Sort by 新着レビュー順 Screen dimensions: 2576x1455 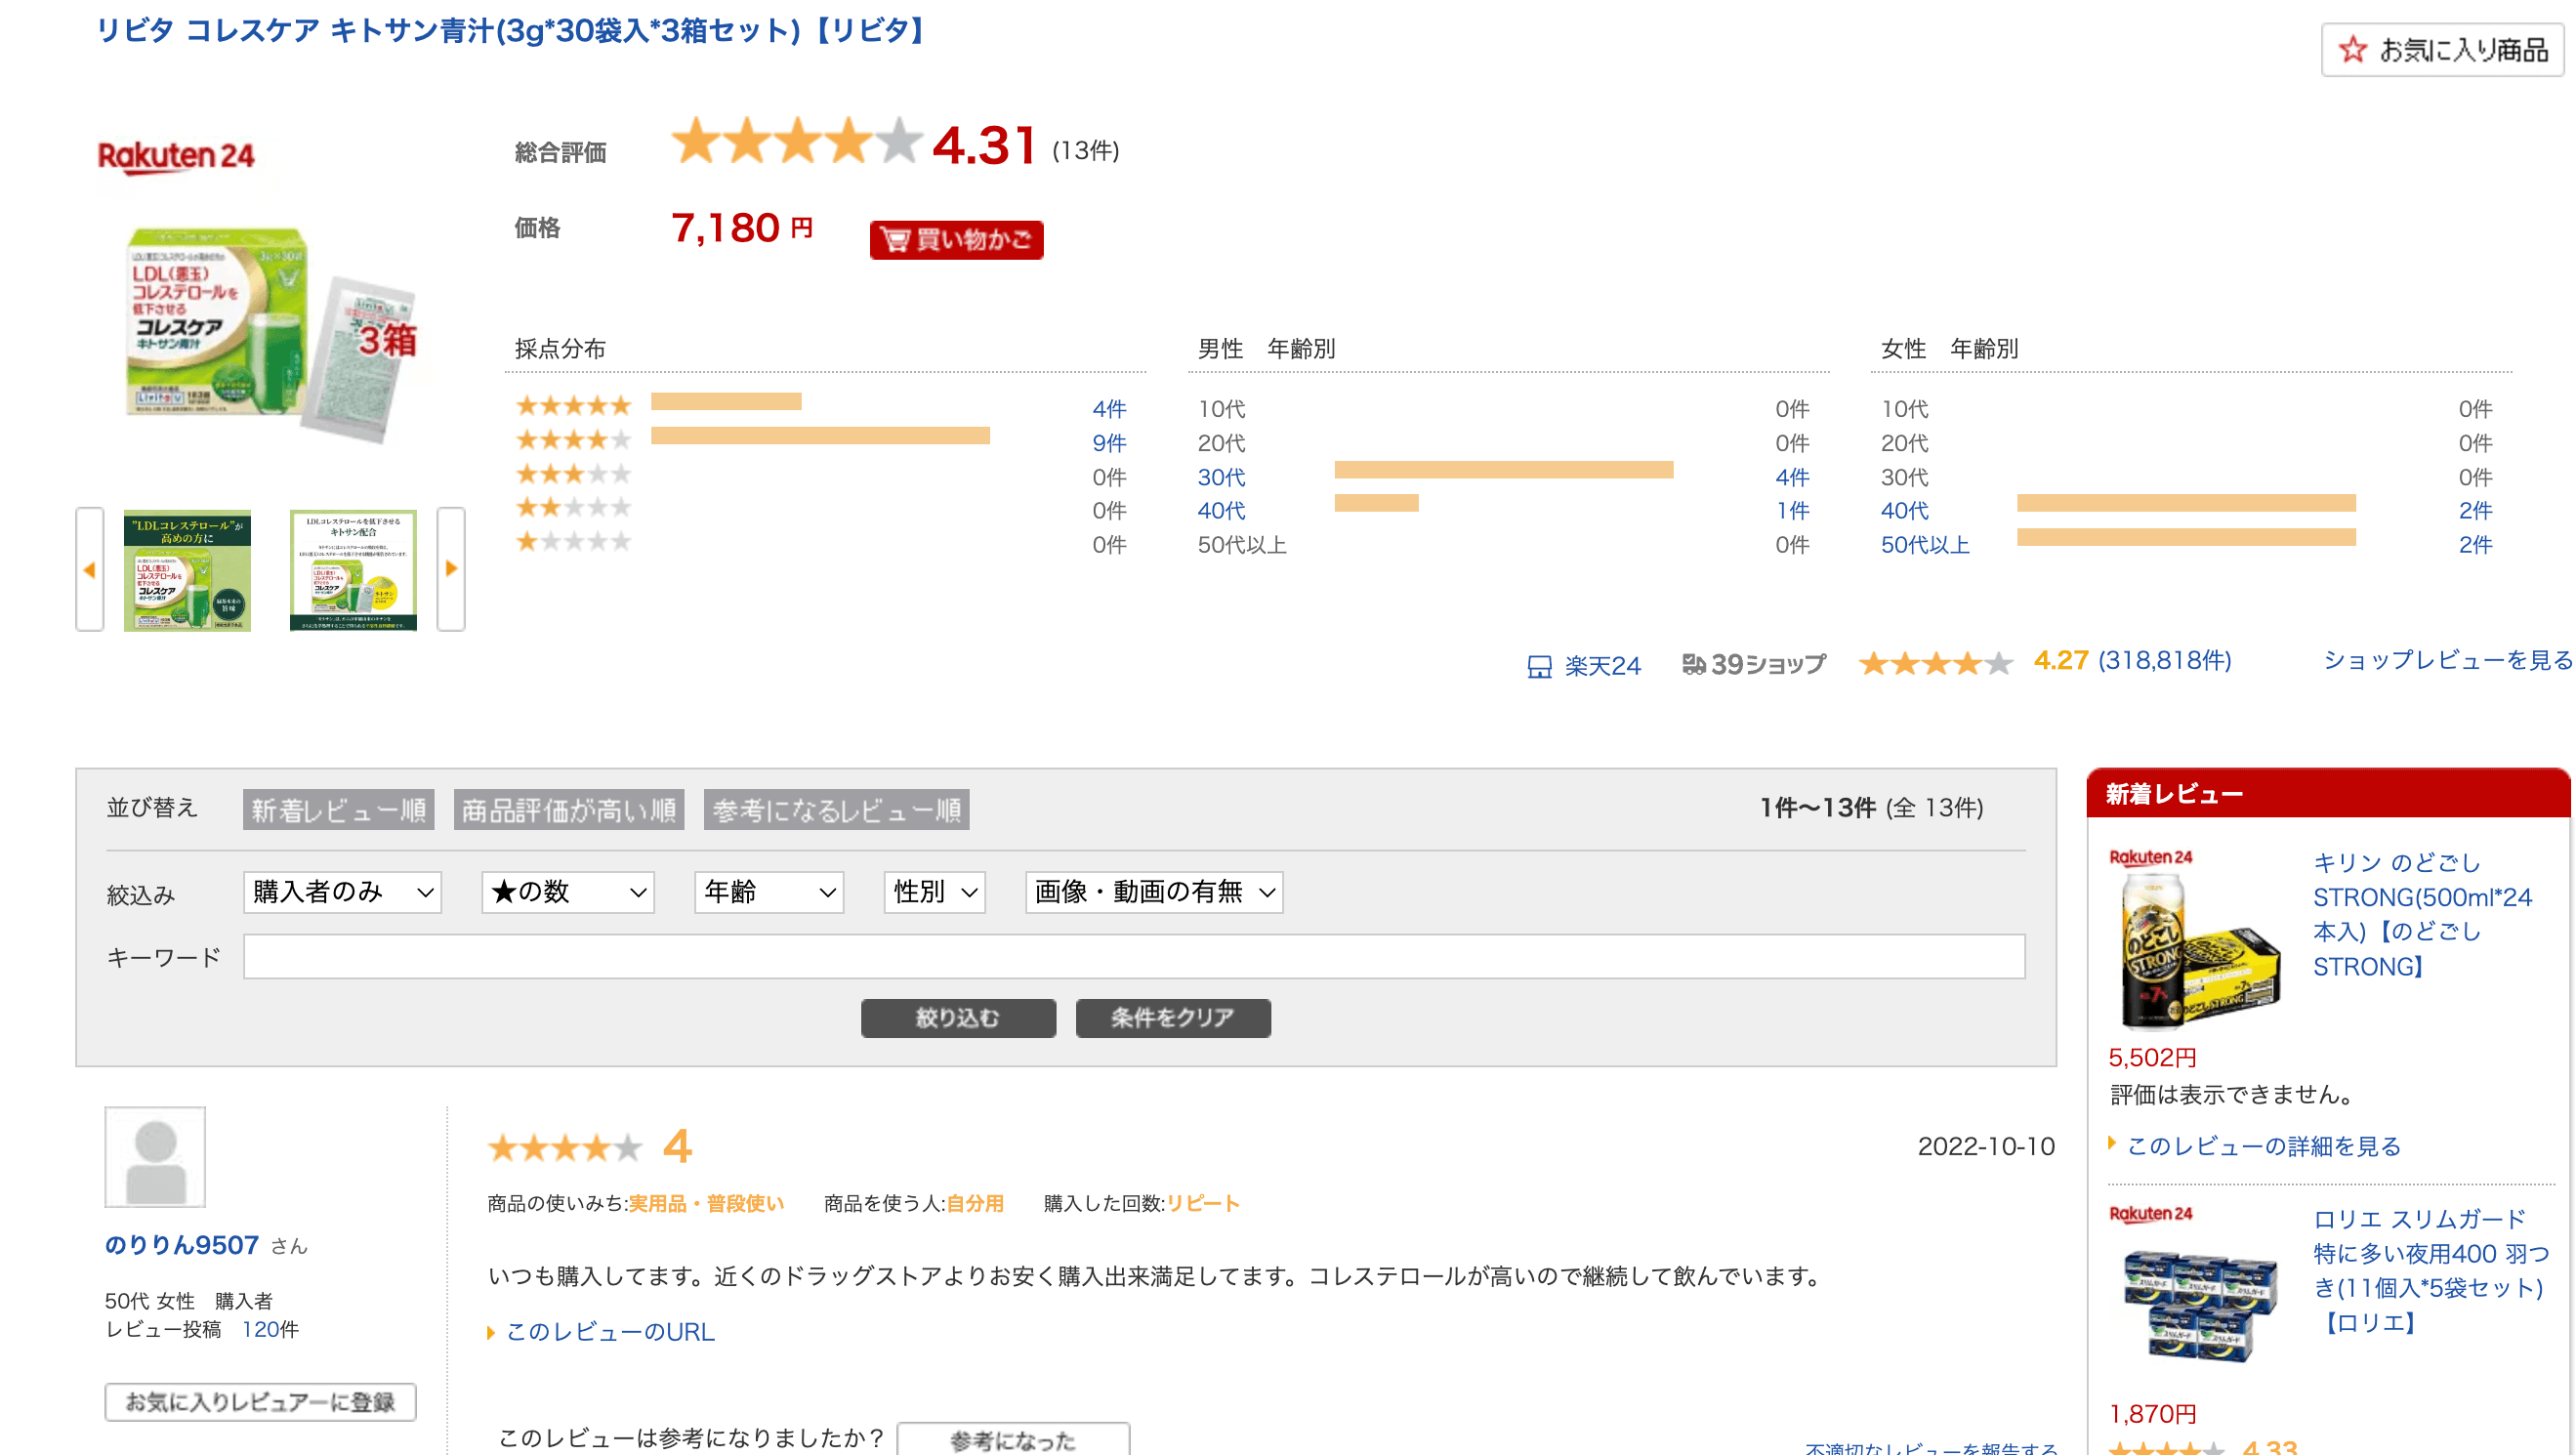(339, 810)
